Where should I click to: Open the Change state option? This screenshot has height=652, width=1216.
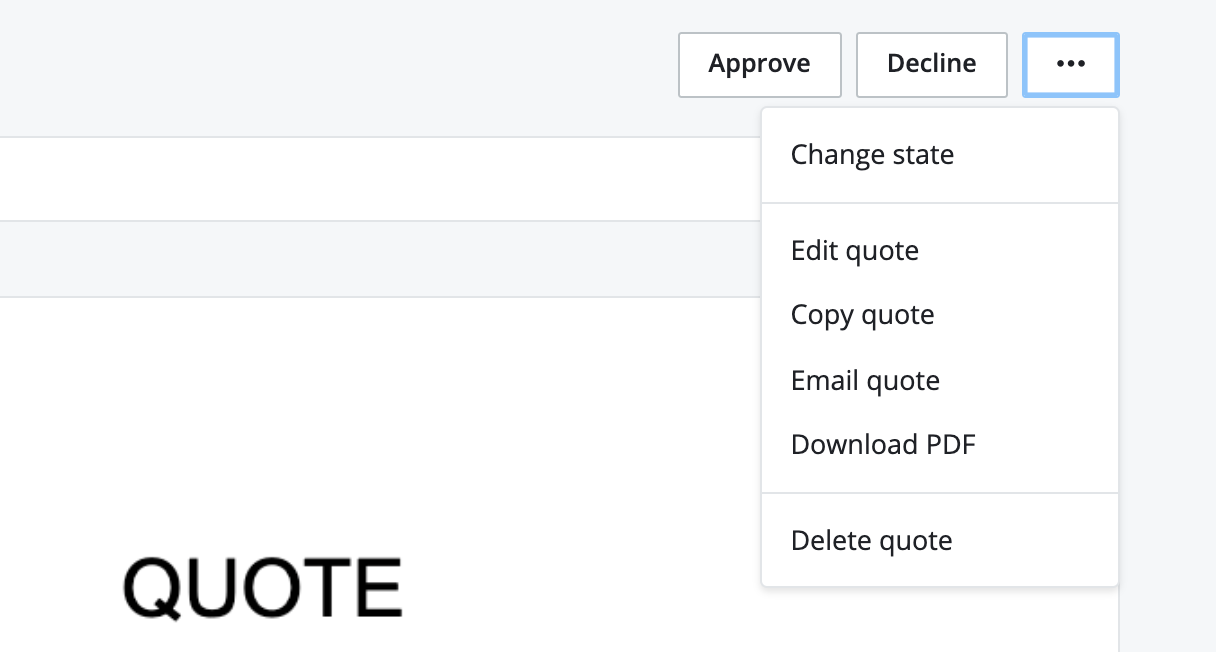click(872, 155)
